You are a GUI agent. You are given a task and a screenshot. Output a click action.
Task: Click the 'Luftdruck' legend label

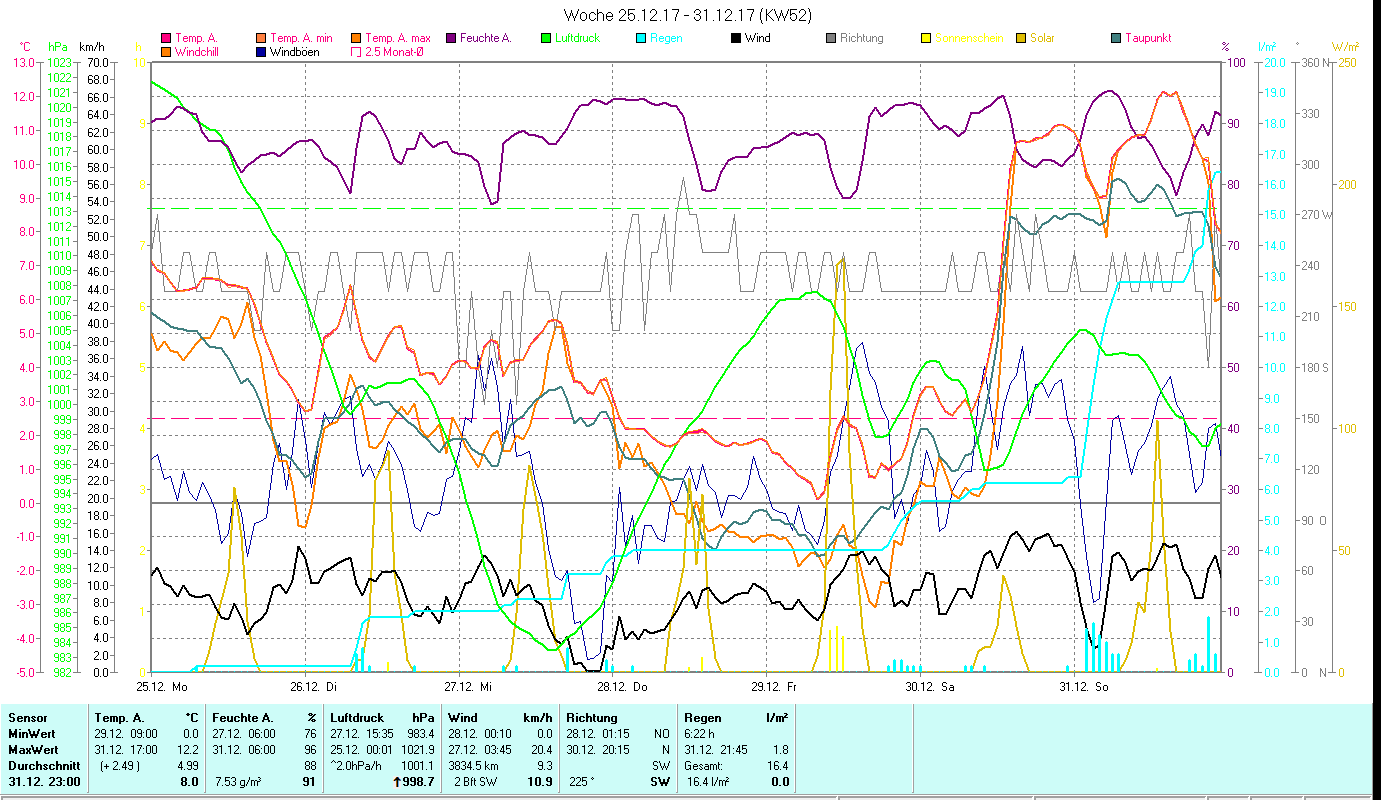(579, 38)
